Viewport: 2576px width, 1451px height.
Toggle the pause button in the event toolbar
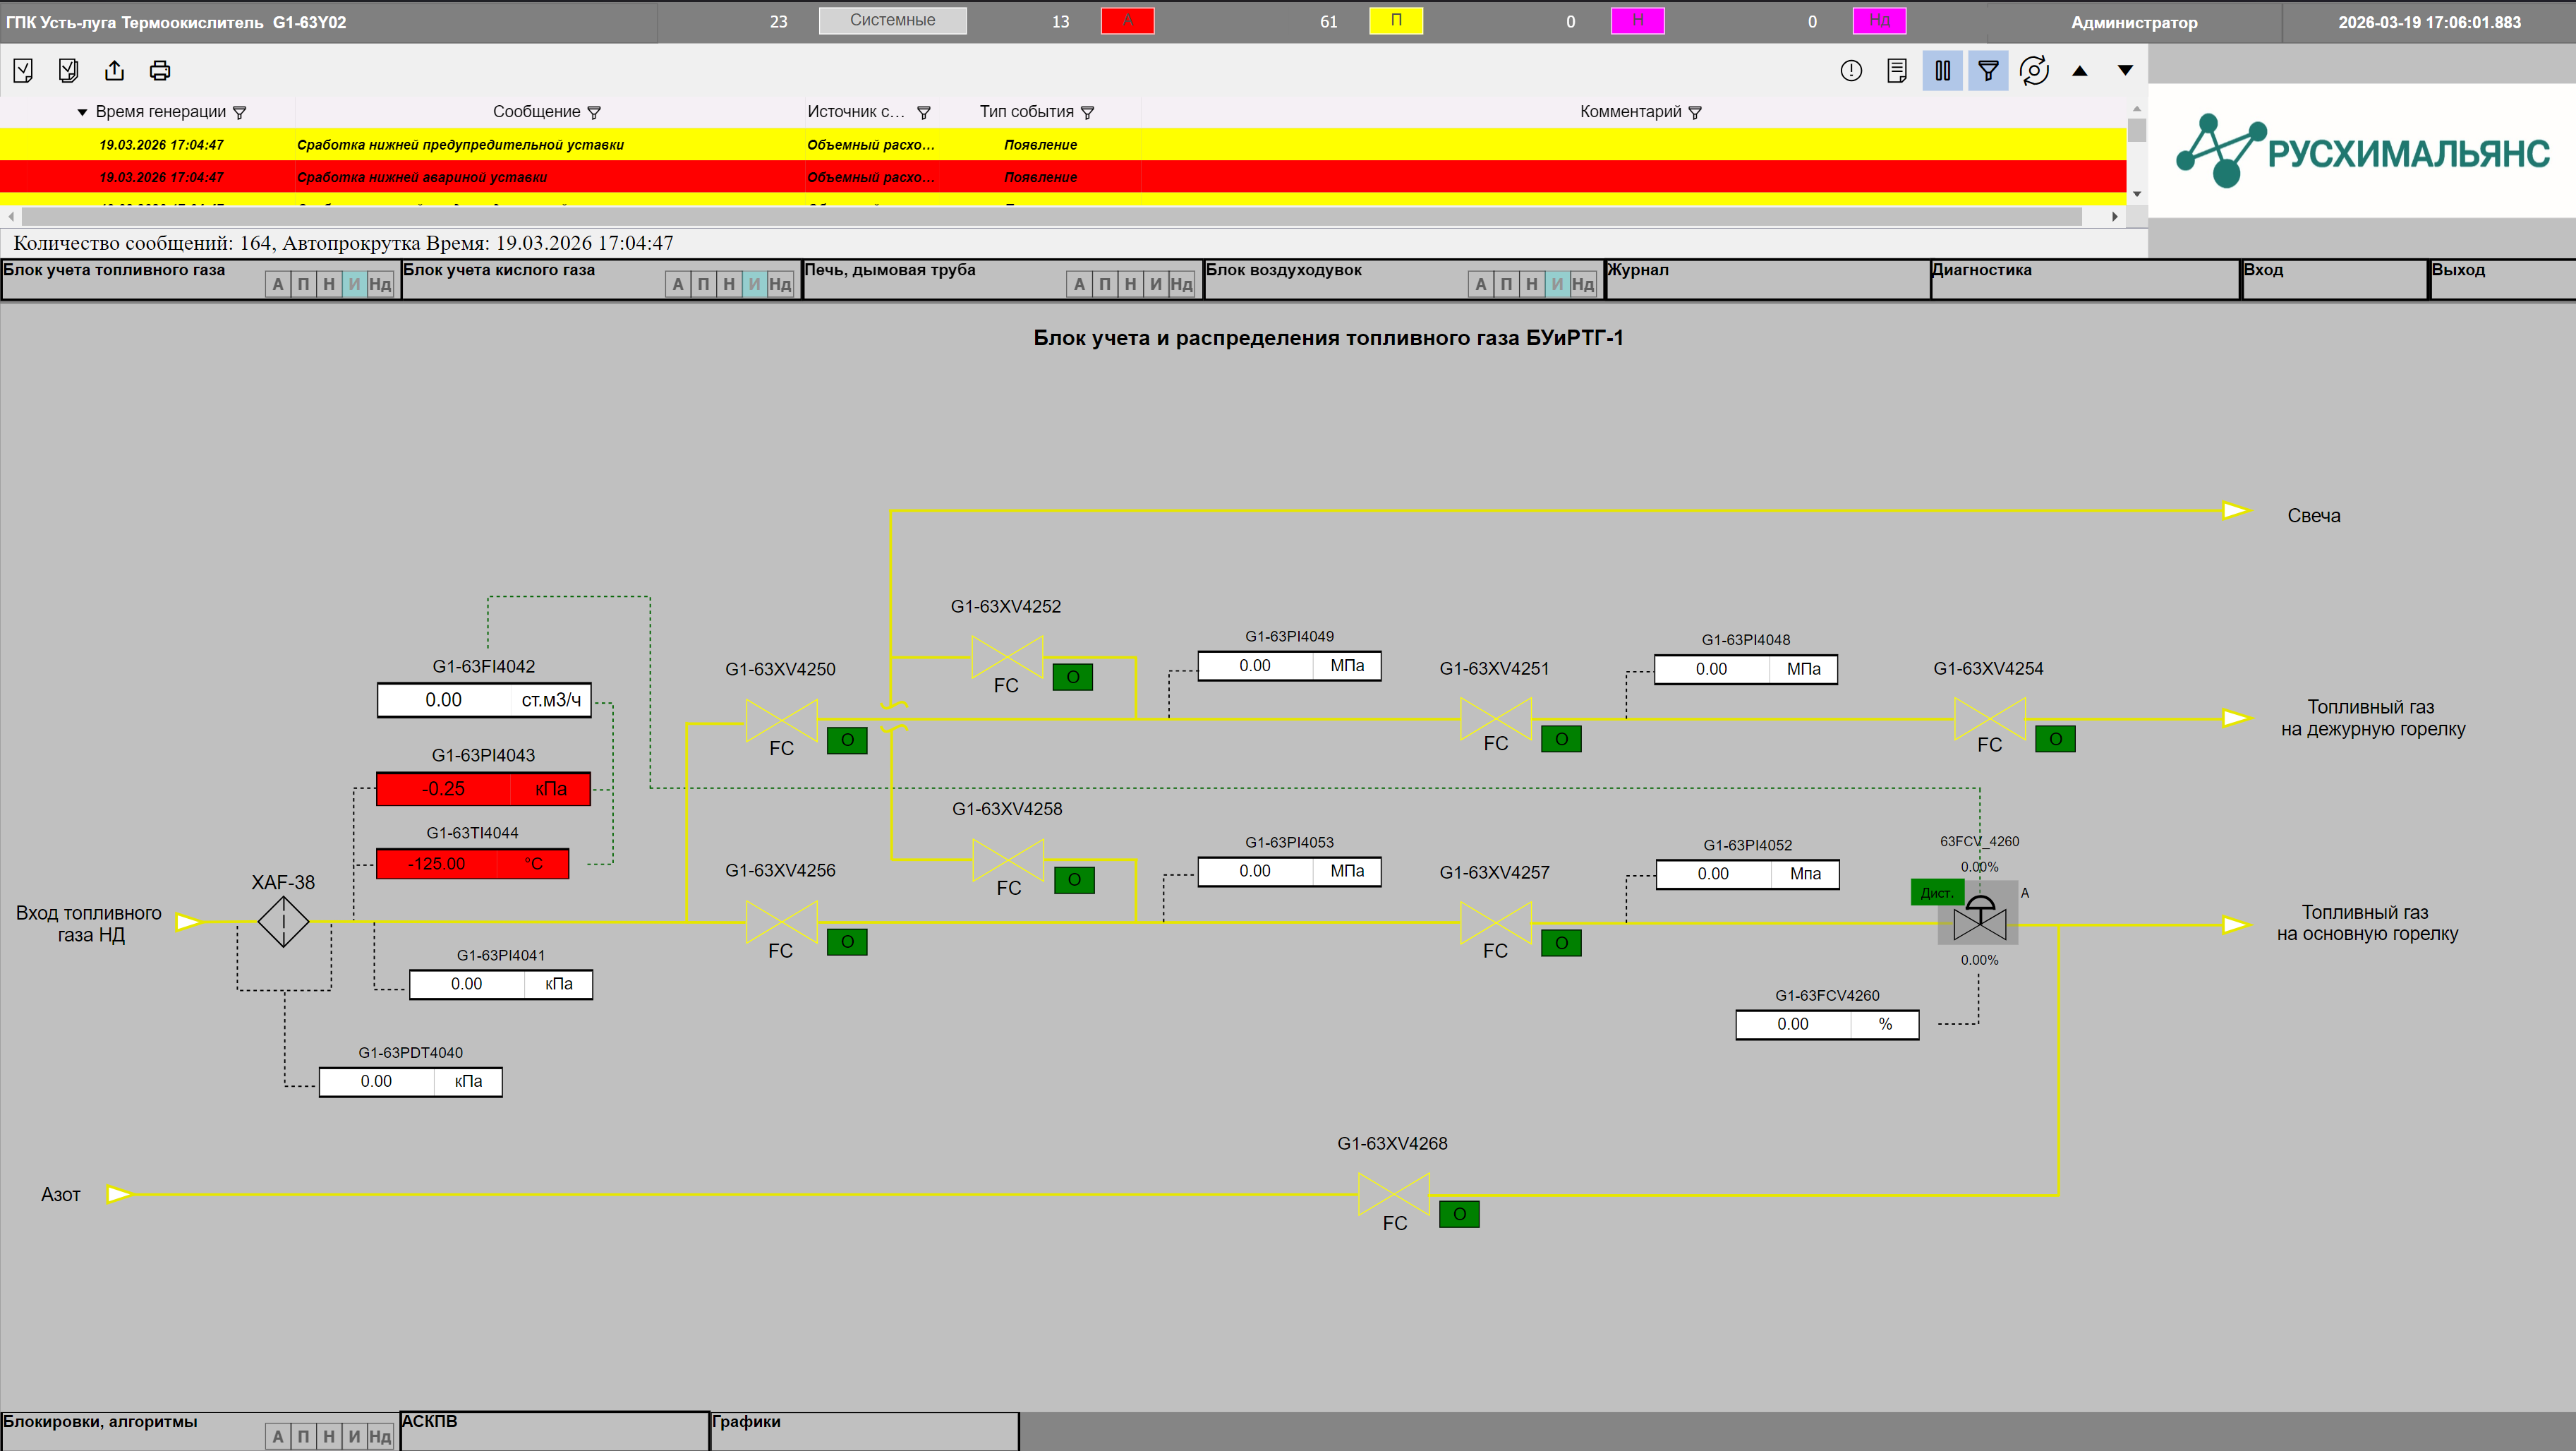coord(1942,70)
